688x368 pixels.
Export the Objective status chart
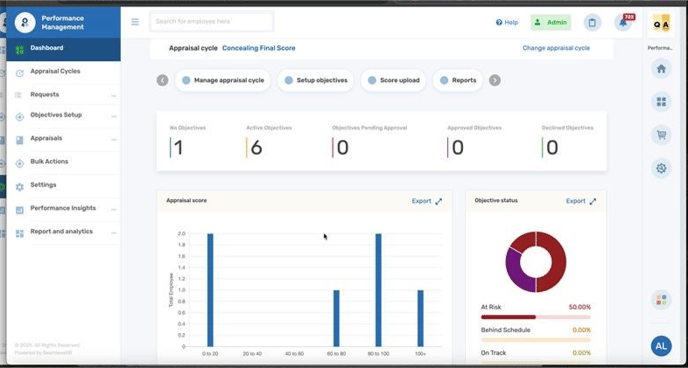click(575, 201)
